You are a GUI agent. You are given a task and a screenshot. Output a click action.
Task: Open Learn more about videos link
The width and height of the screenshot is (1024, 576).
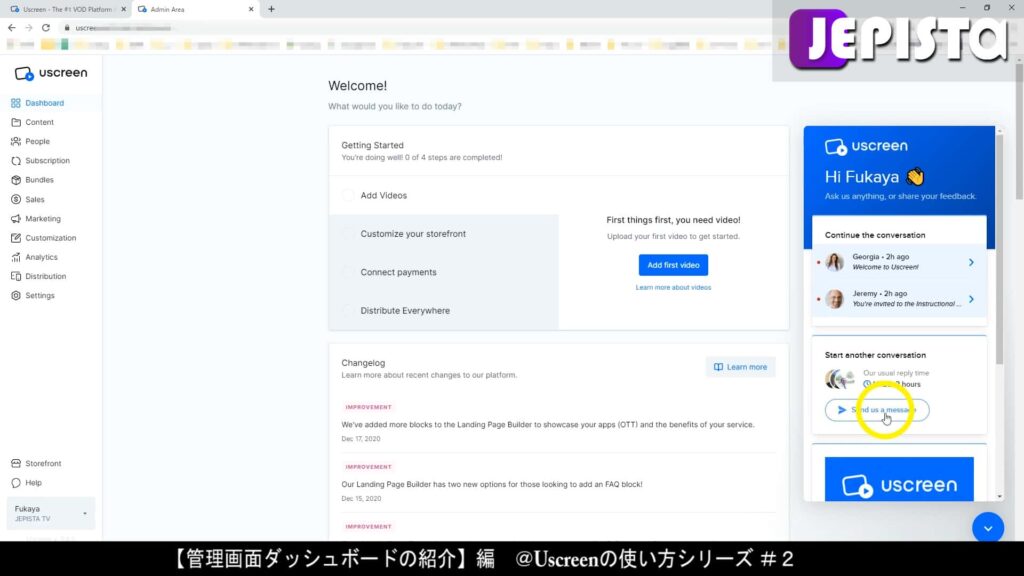673,287
